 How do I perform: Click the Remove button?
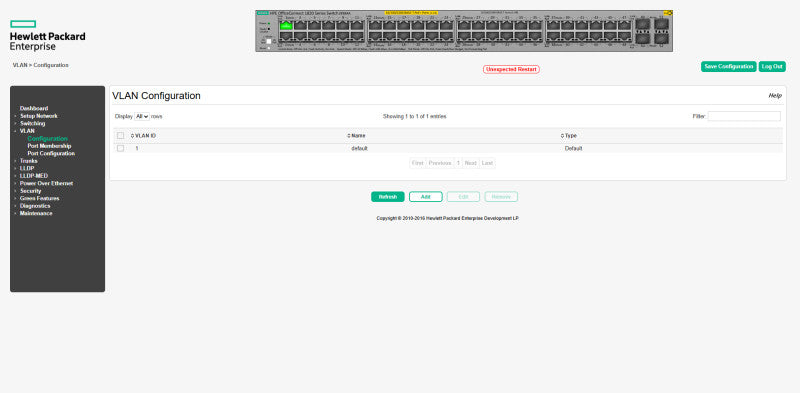point(501,197)
